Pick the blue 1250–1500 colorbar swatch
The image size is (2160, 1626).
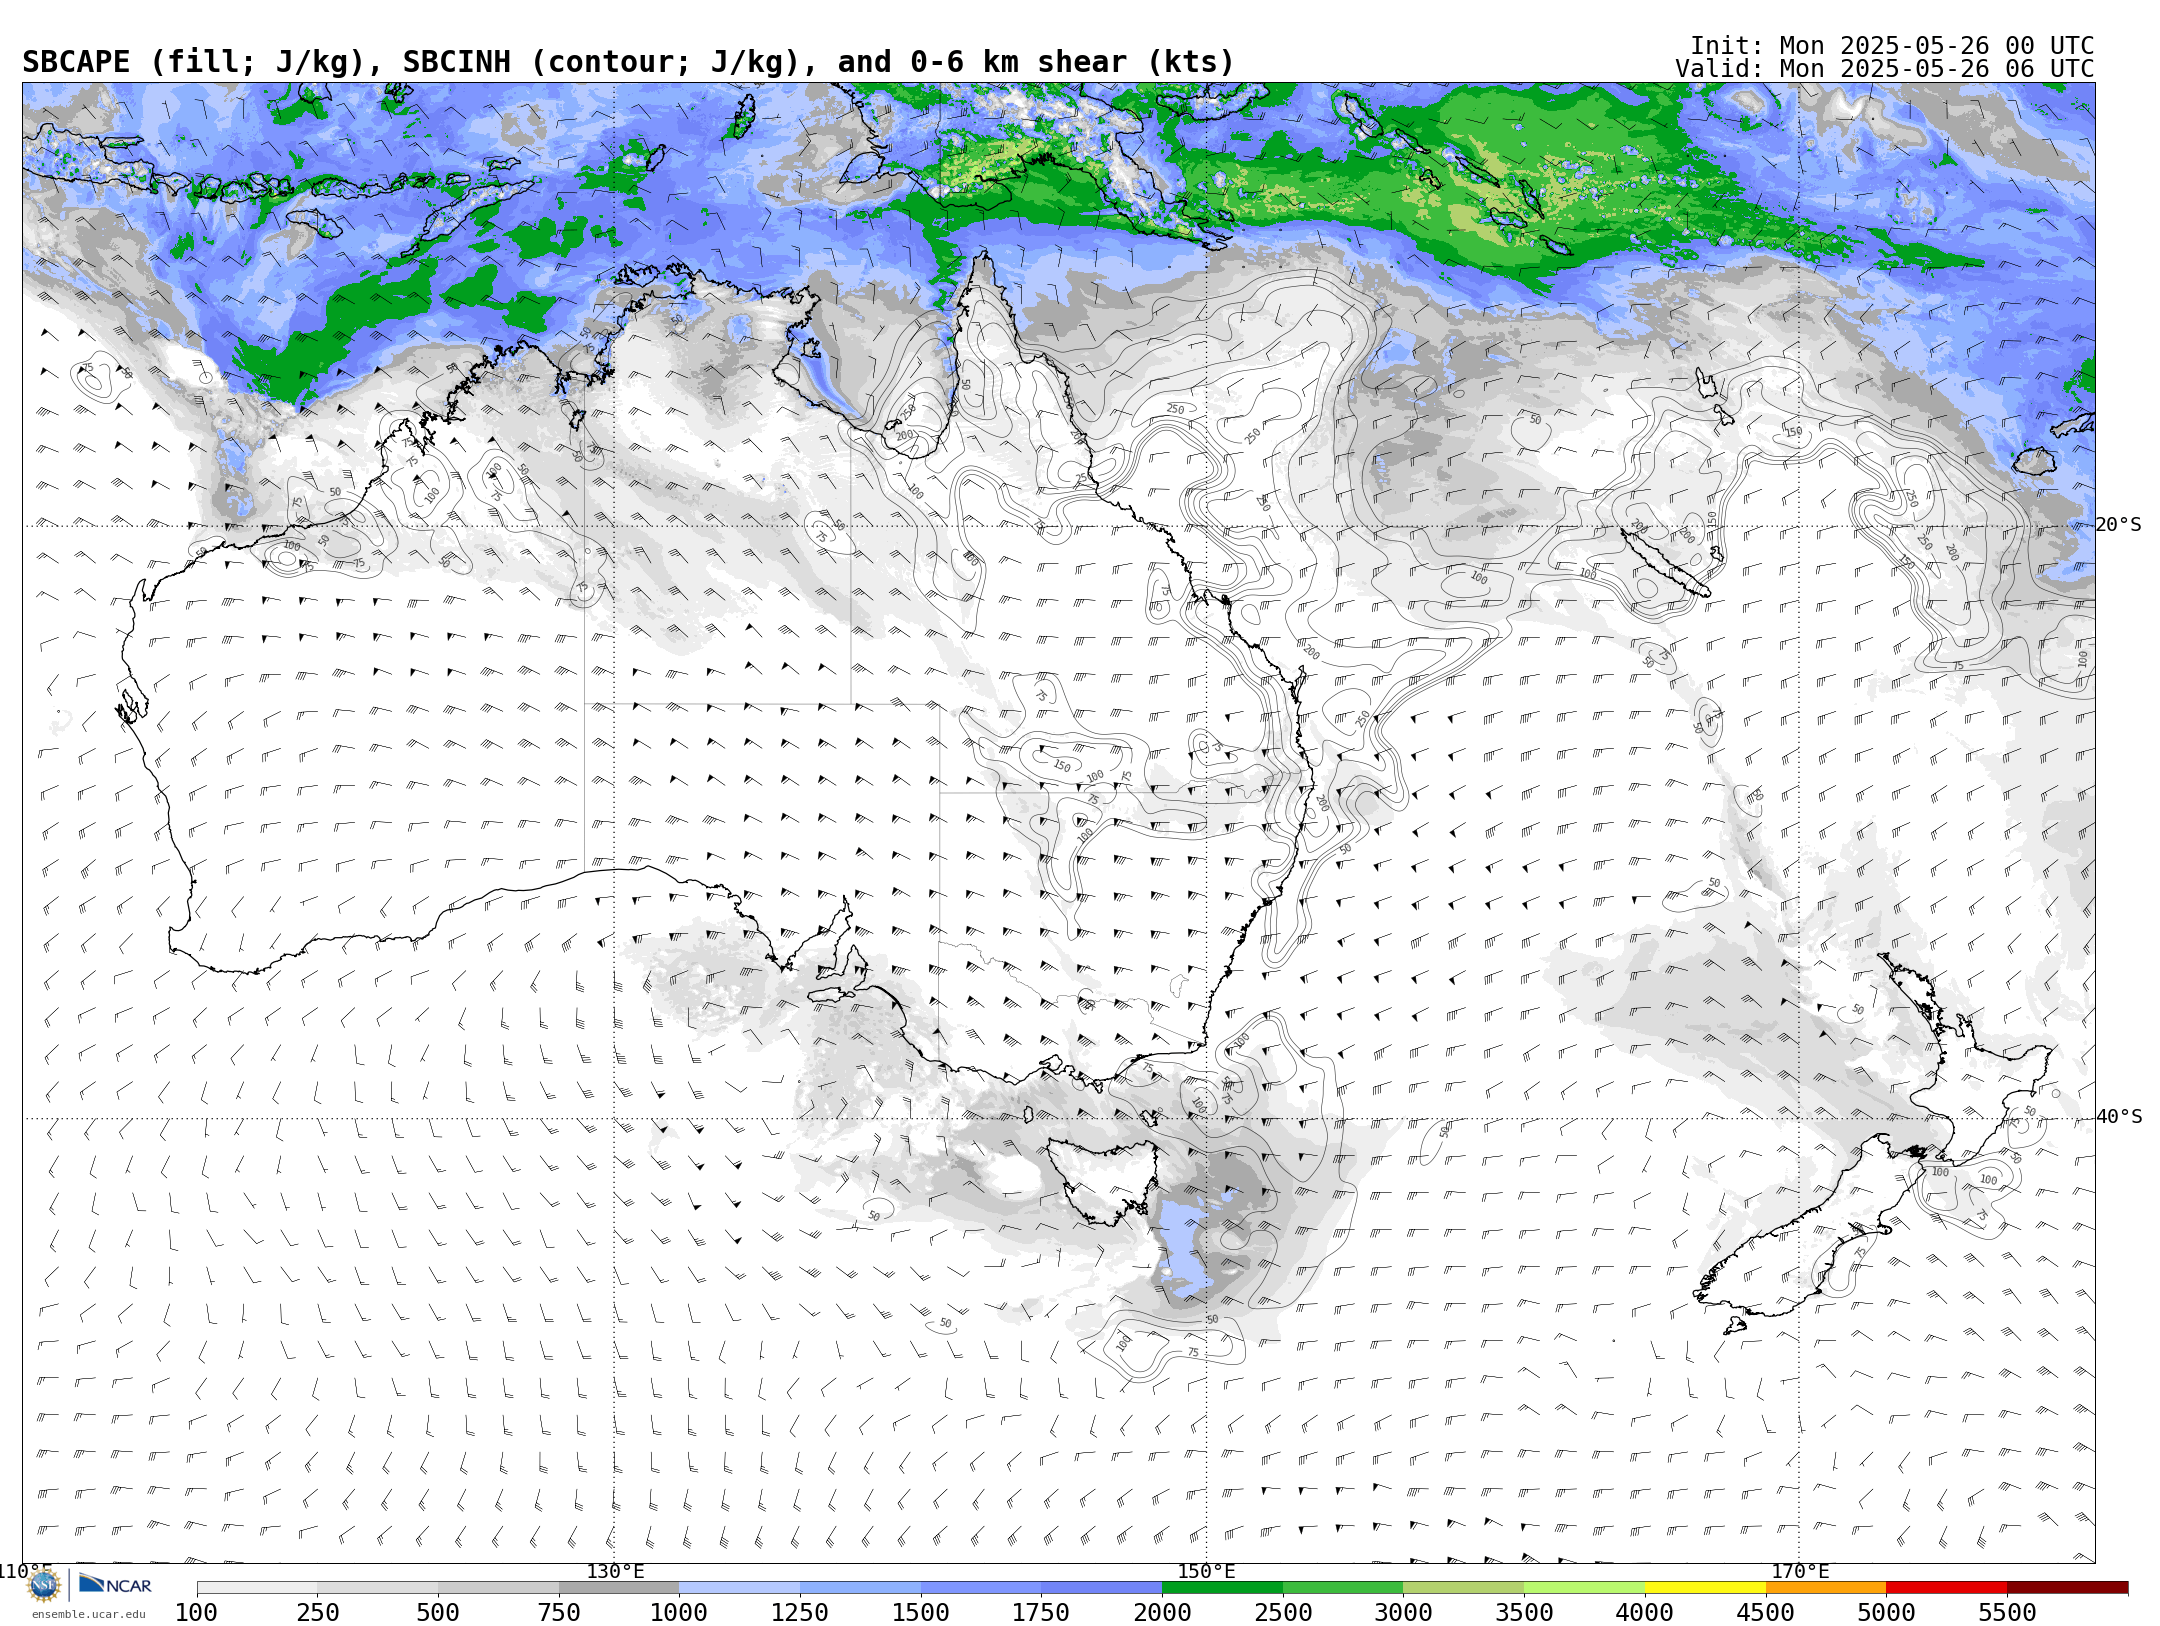point(860,1588)
